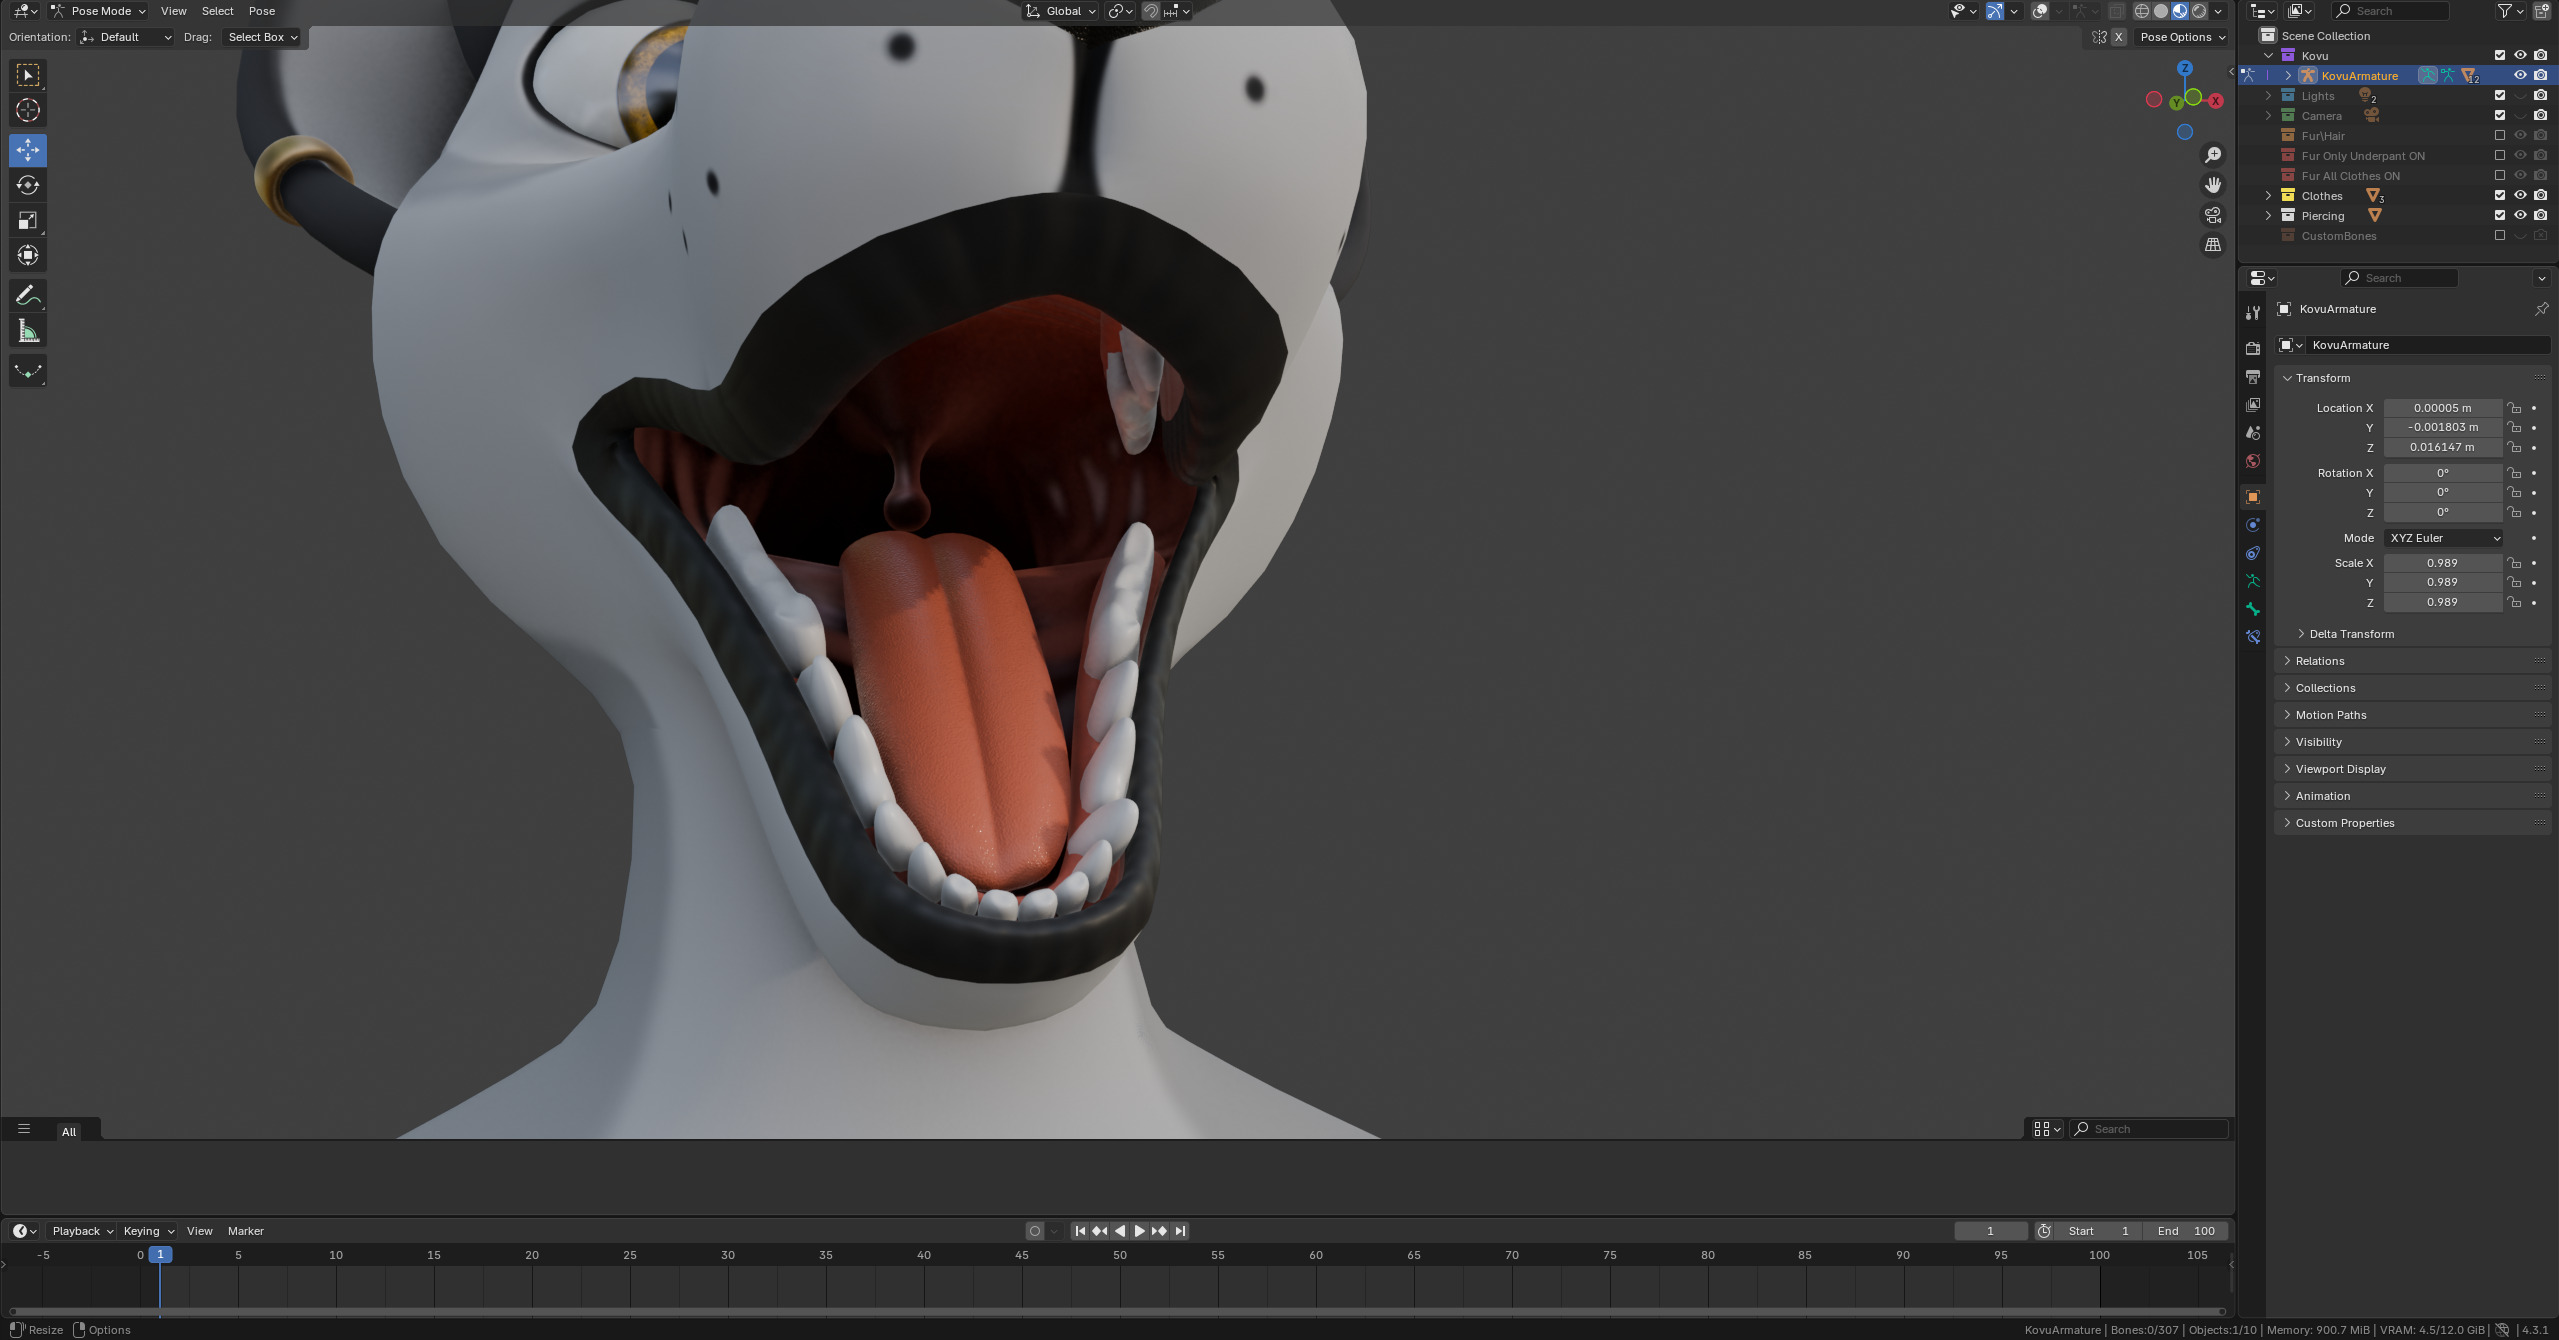Hide the Clothes collection in viewport
This screenshot has width=2559, height=1340.
[2520, 195]
